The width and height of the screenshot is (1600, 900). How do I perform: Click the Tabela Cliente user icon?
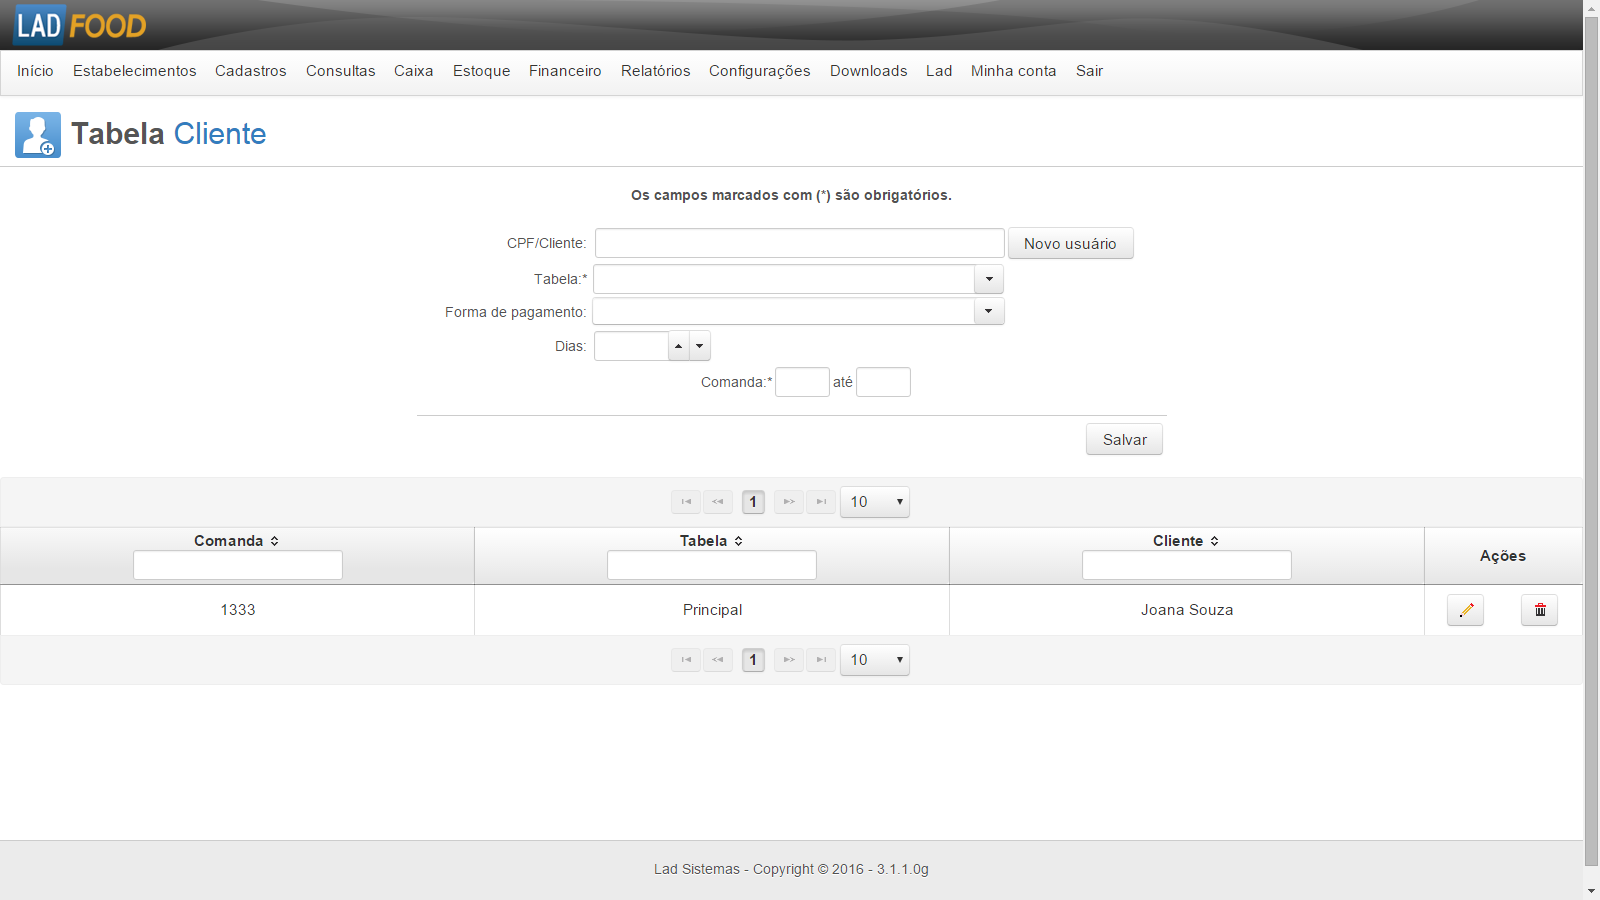(38, 135)
